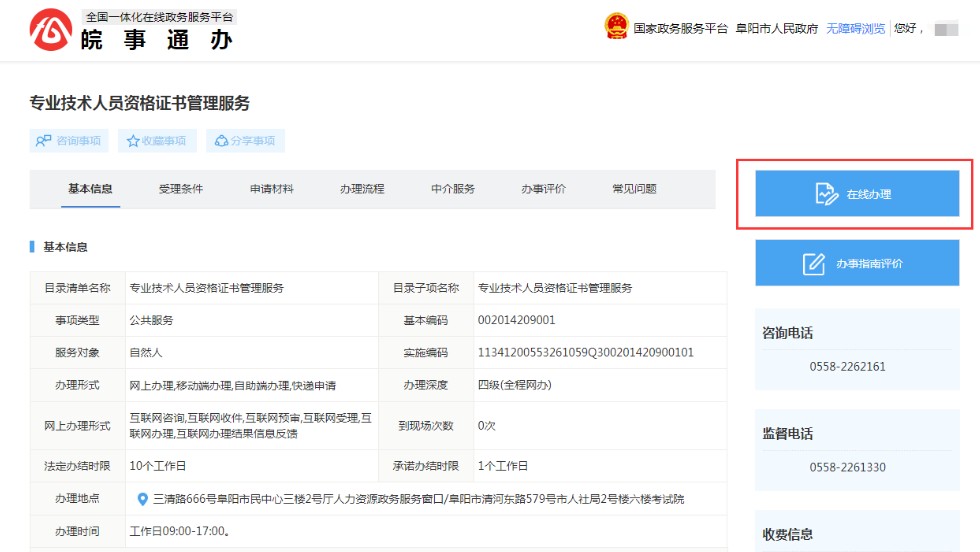Select the 基本信息 tab

[90, 189]
